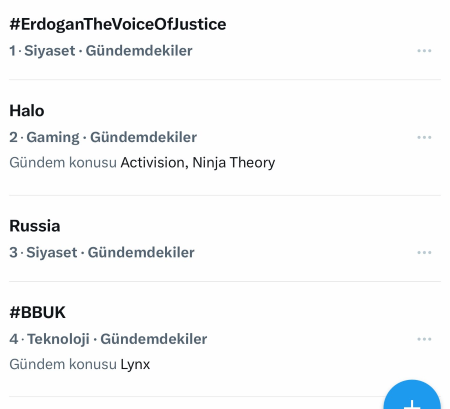450x409 pixels.
Task: Open the #ErdoganTheVoiceOfJustice hashtag
Action: click(118, 24)
